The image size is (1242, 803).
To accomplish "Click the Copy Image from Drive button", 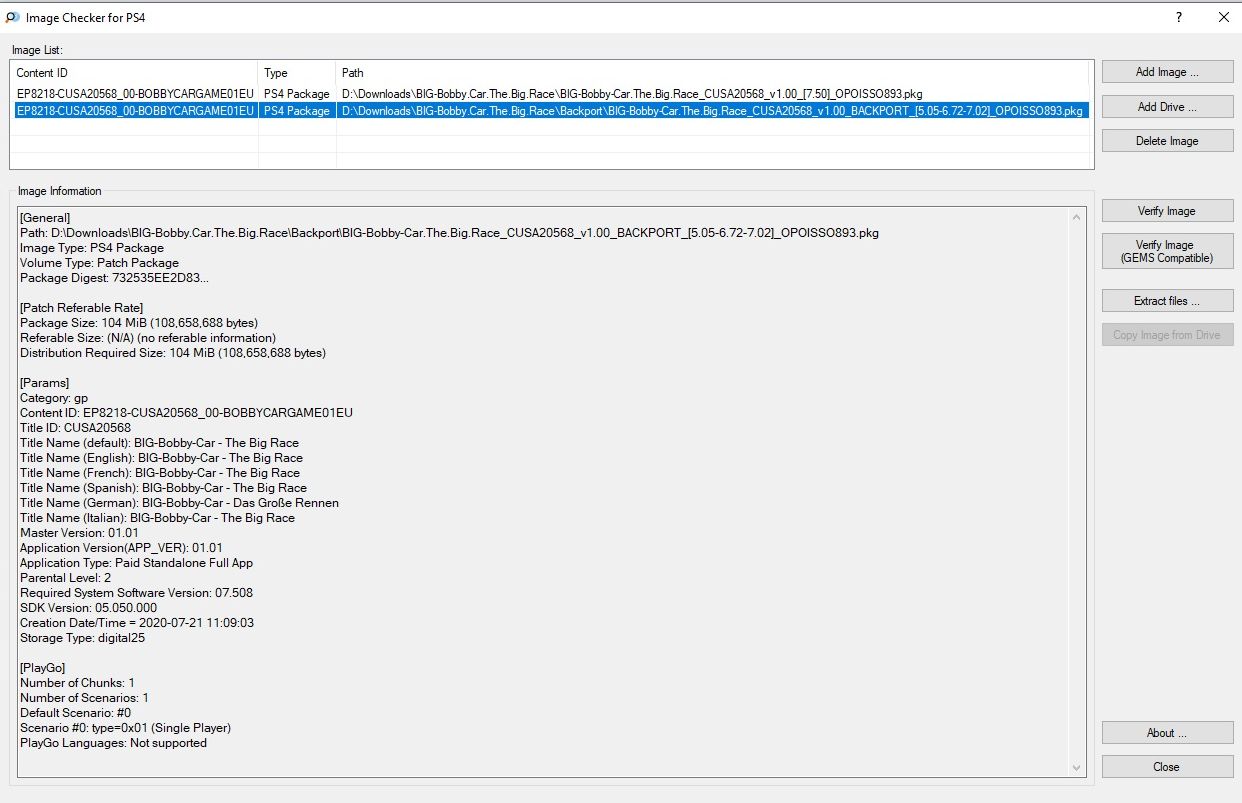I will [x=1167, y=335].
